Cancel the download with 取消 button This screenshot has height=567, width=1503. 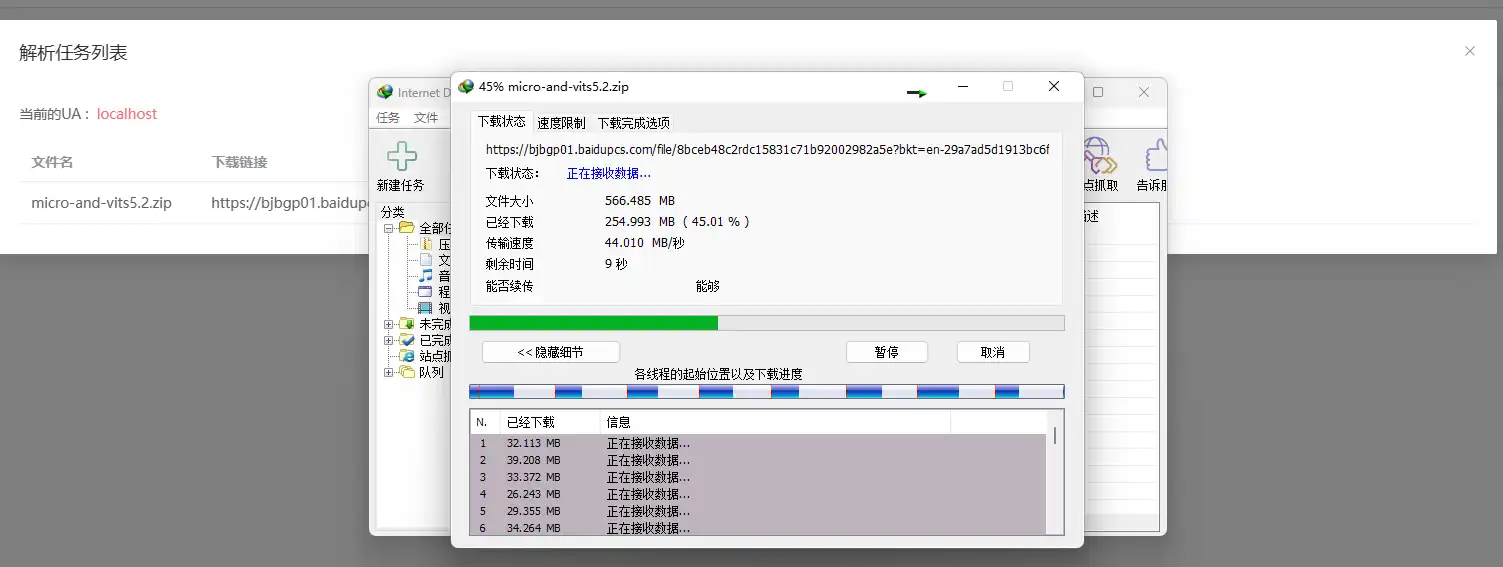tap(992, 352)
